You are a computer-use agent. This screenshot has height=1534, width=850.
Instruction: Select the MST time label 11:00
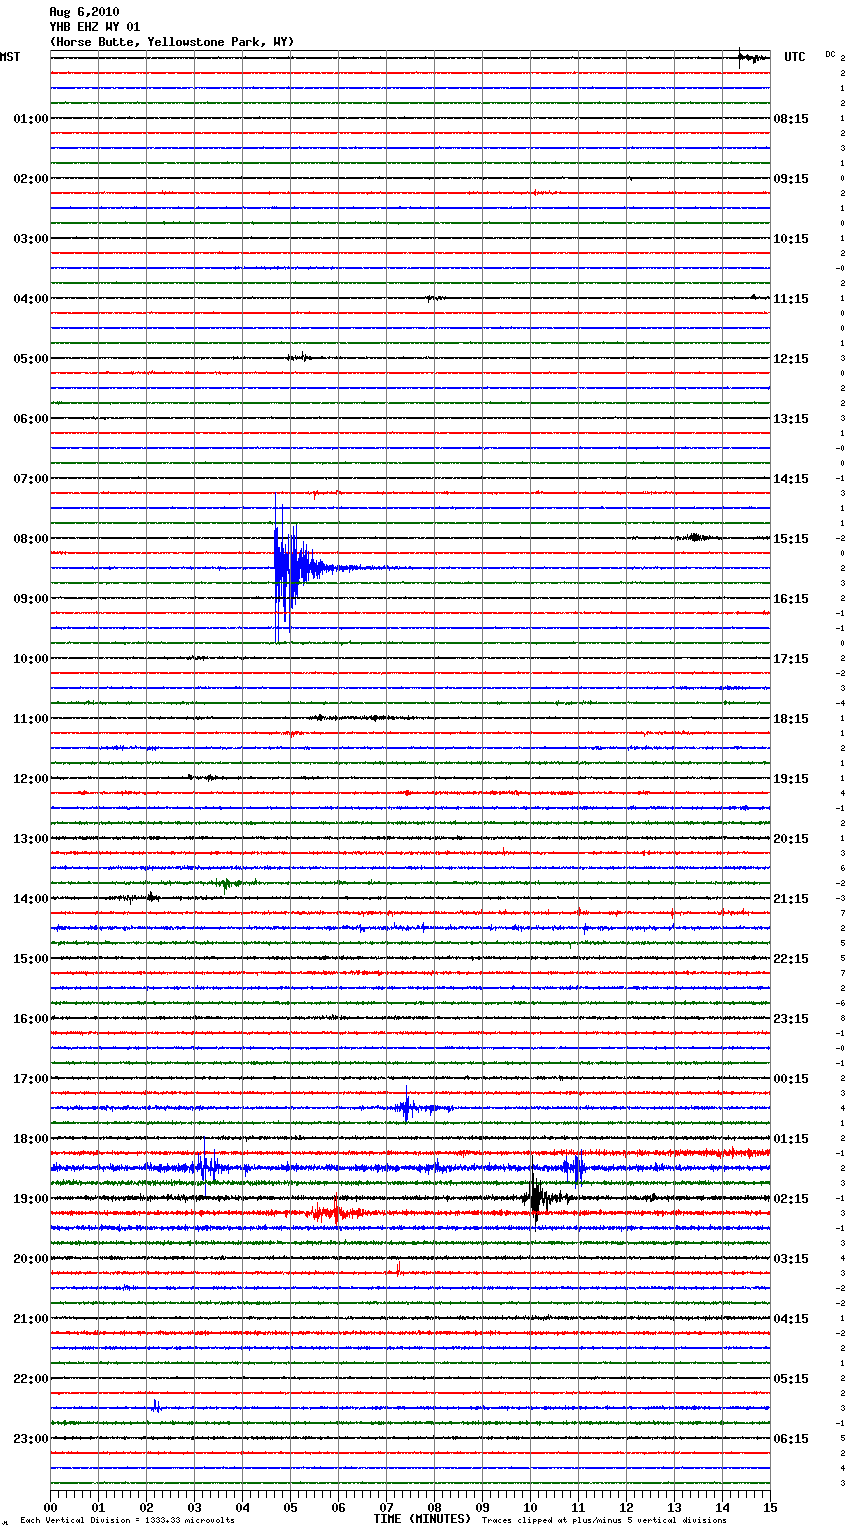coord(30,719)
